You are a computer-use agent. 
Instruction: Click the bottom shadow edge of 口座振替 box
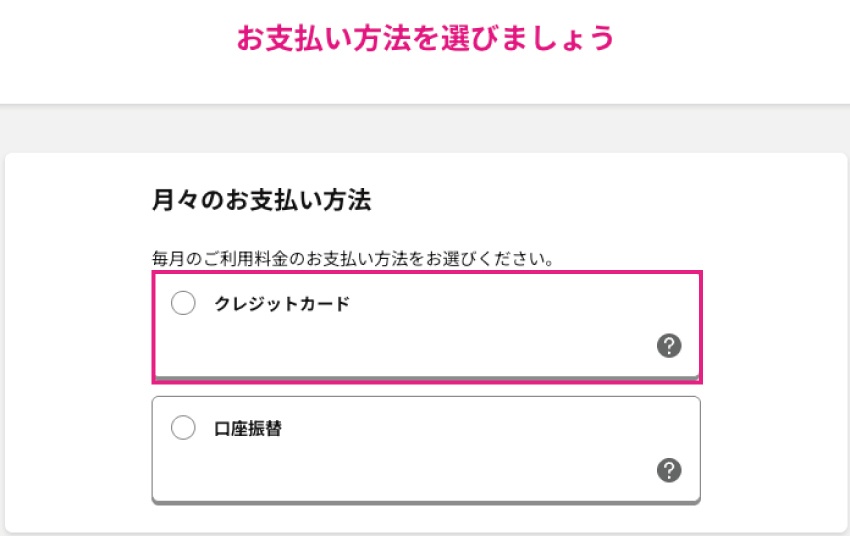[x=426, y=500]
